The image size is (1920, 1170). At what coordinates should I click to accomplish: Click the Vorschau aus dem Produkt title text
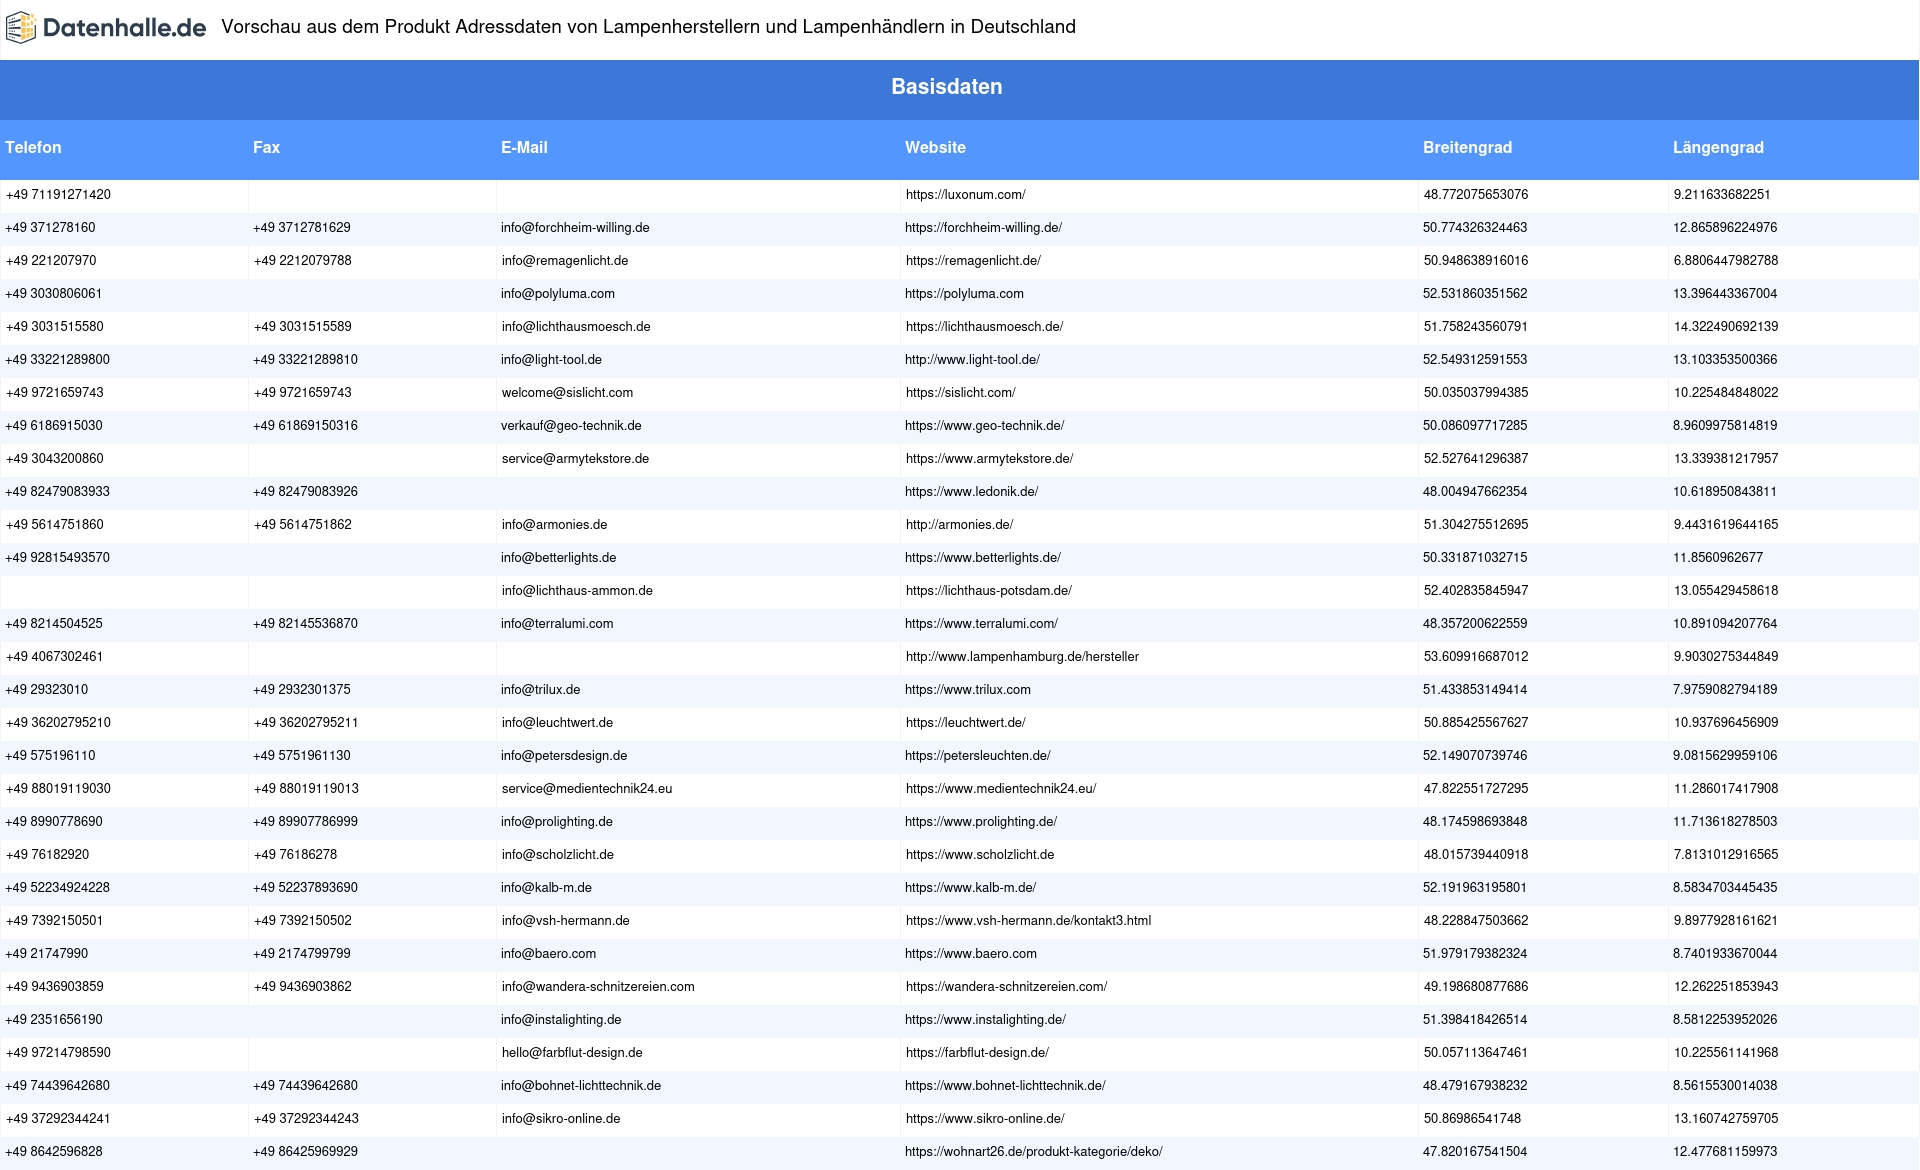[x=648, y=27]
